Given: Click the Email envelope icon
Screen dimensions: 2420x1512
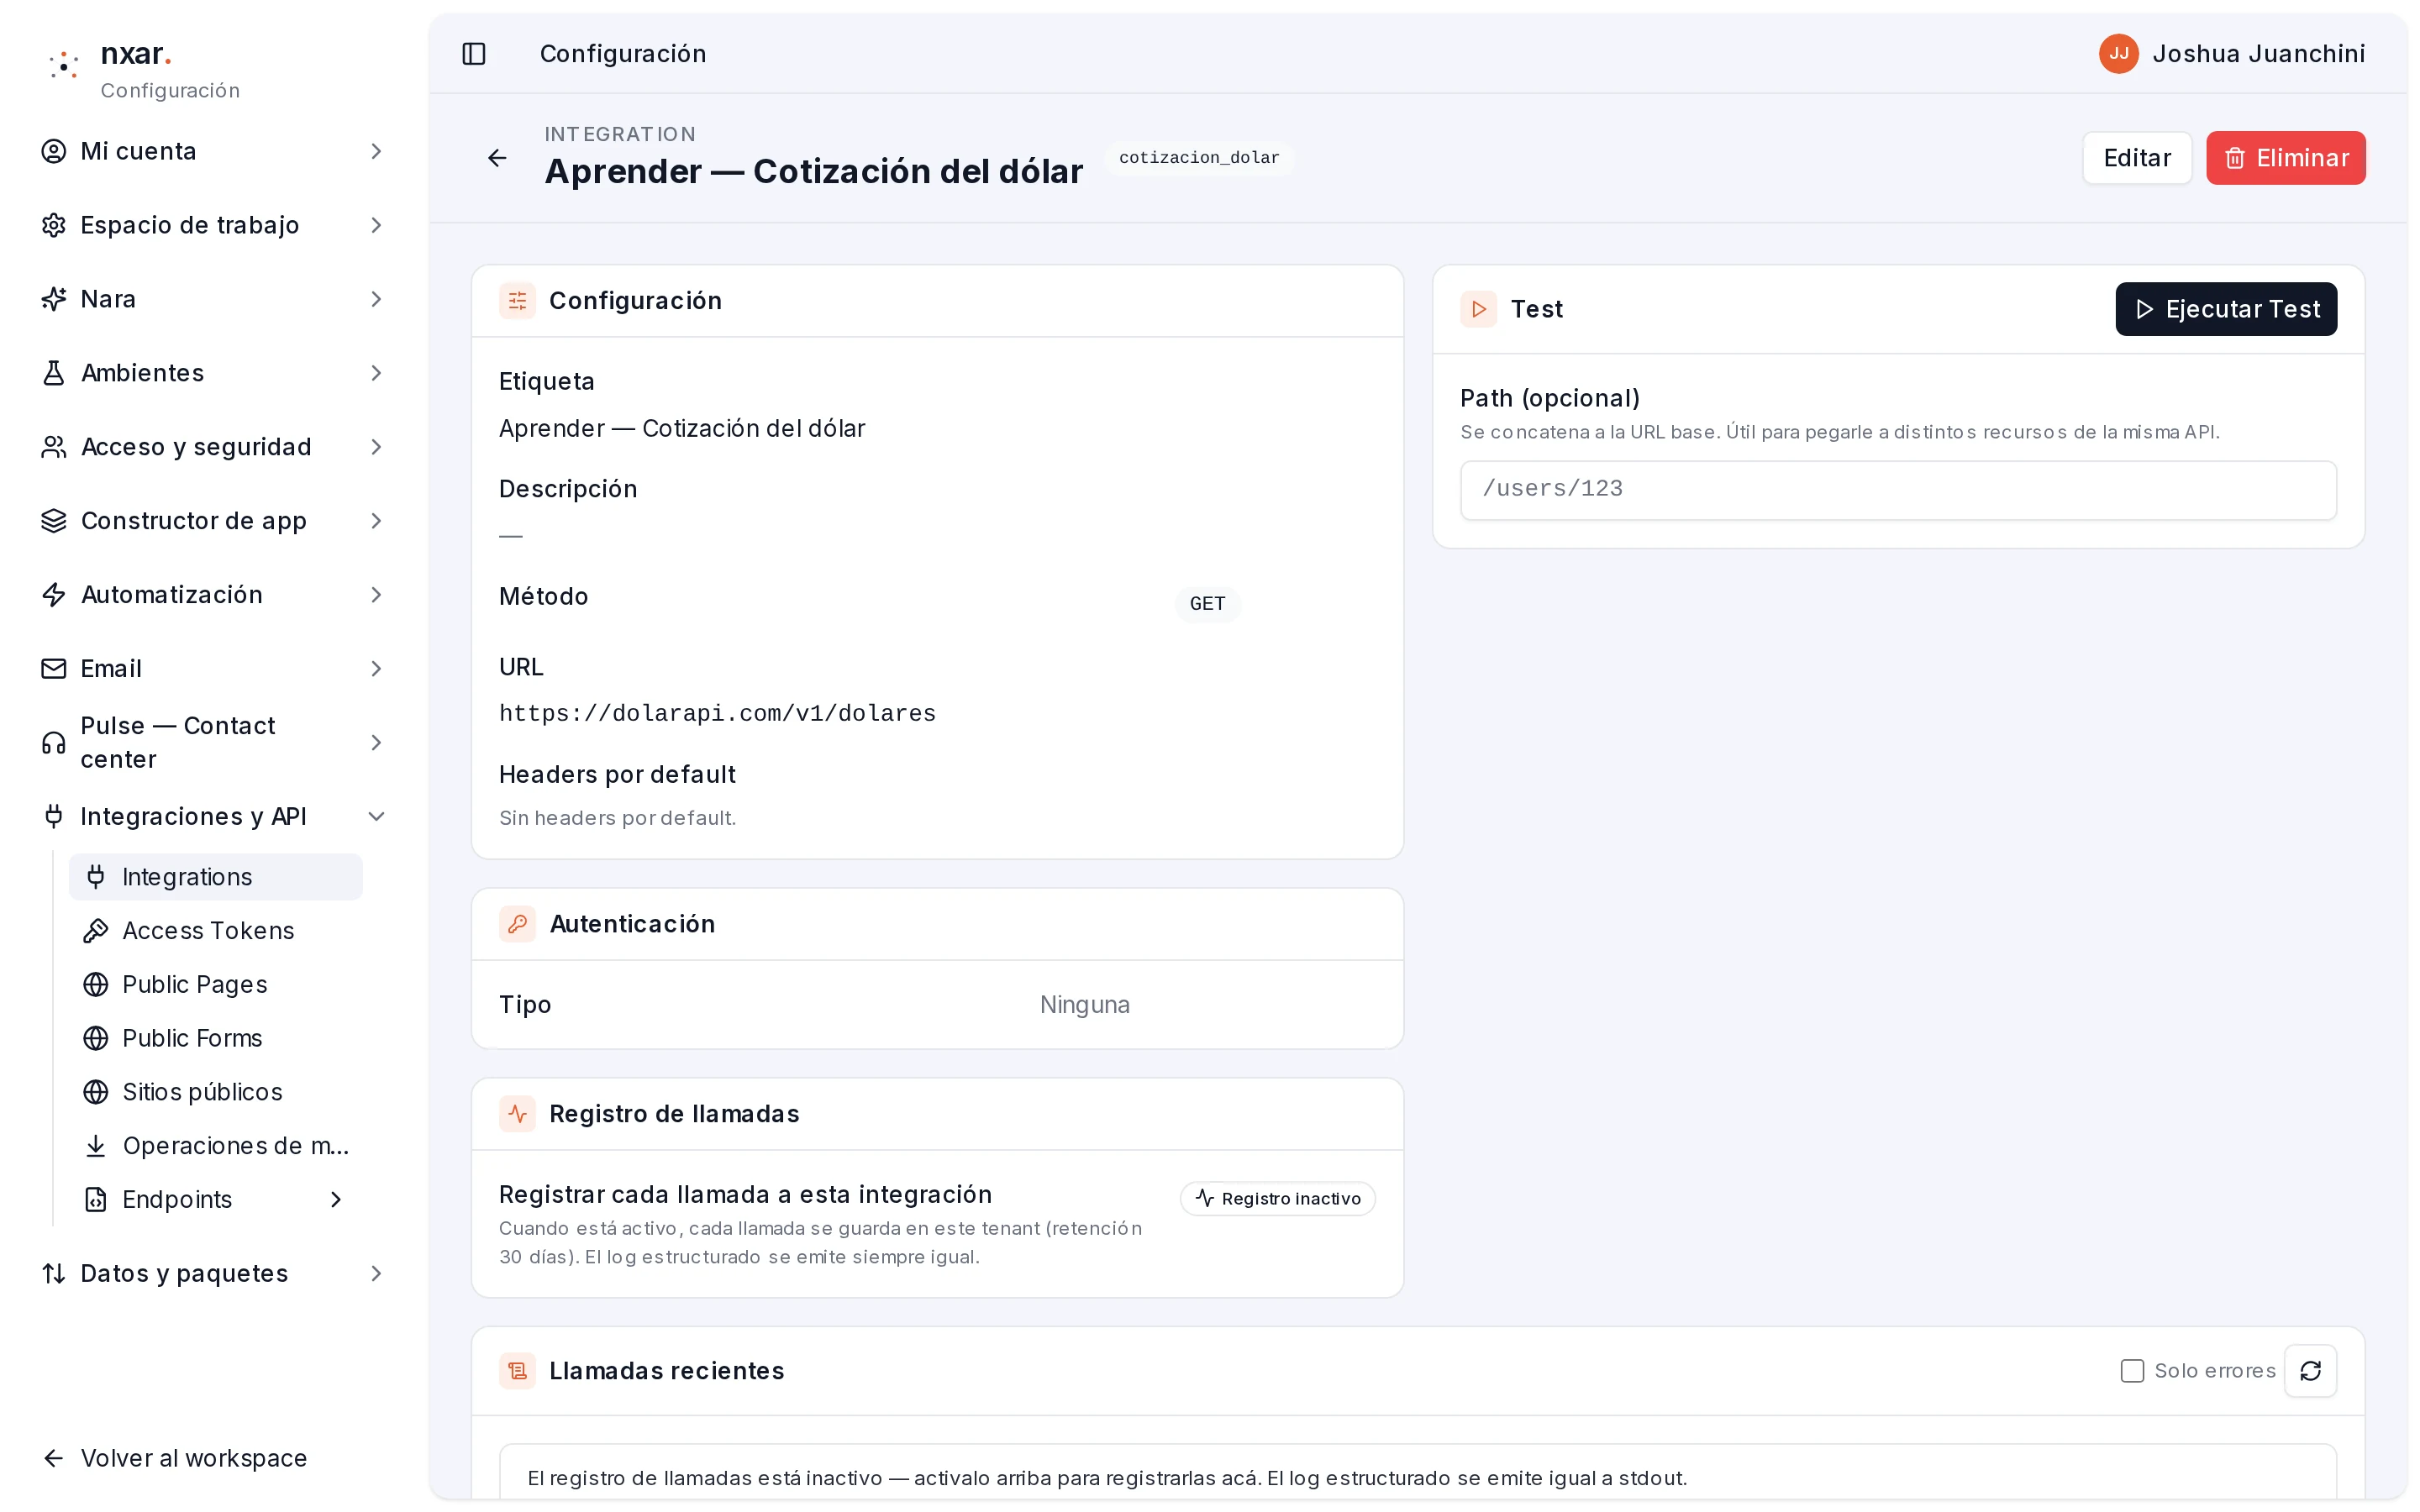Looking at the screenshot, I should tap(54, 669).
